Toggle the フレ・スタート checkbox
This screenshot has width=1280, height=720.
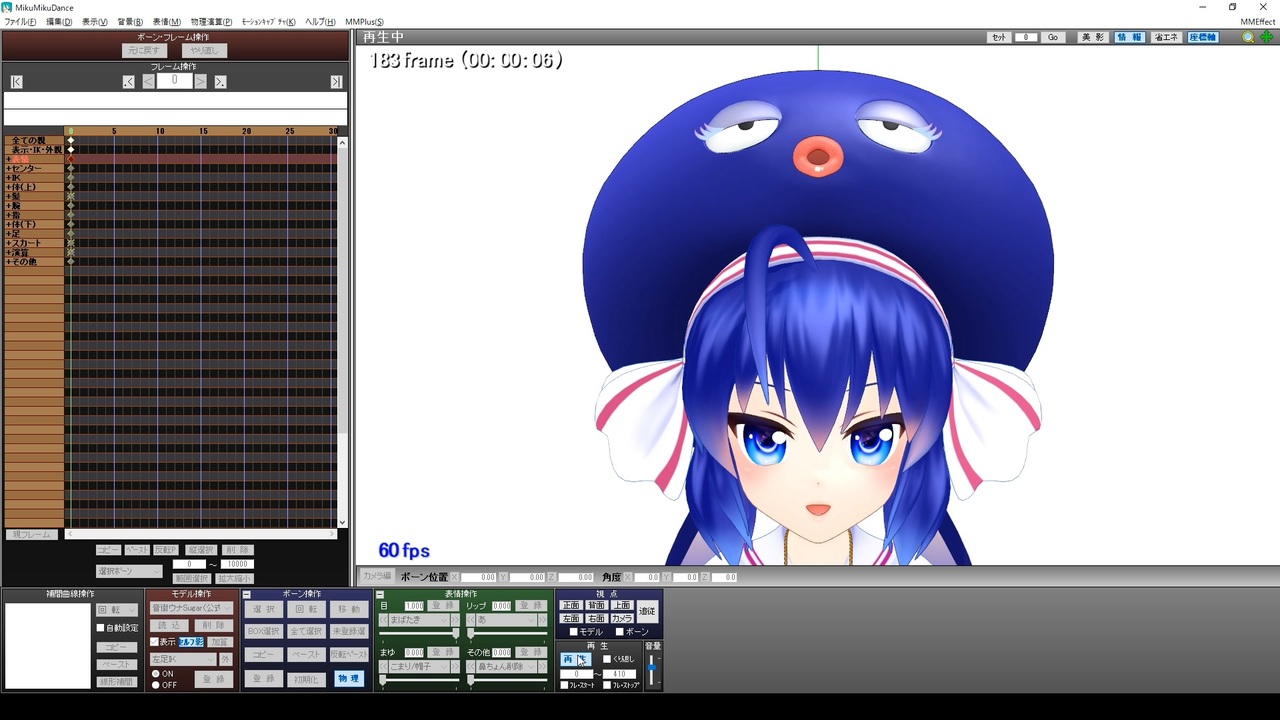coord(565,685)
